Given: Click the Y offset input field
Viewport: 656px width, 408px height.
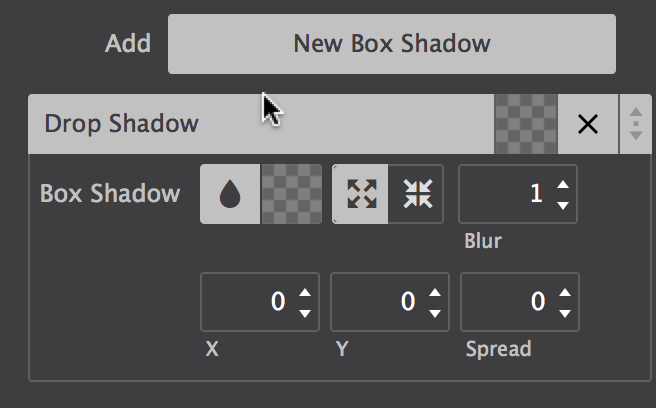Looking at the screenshot, I should (377, 301).
